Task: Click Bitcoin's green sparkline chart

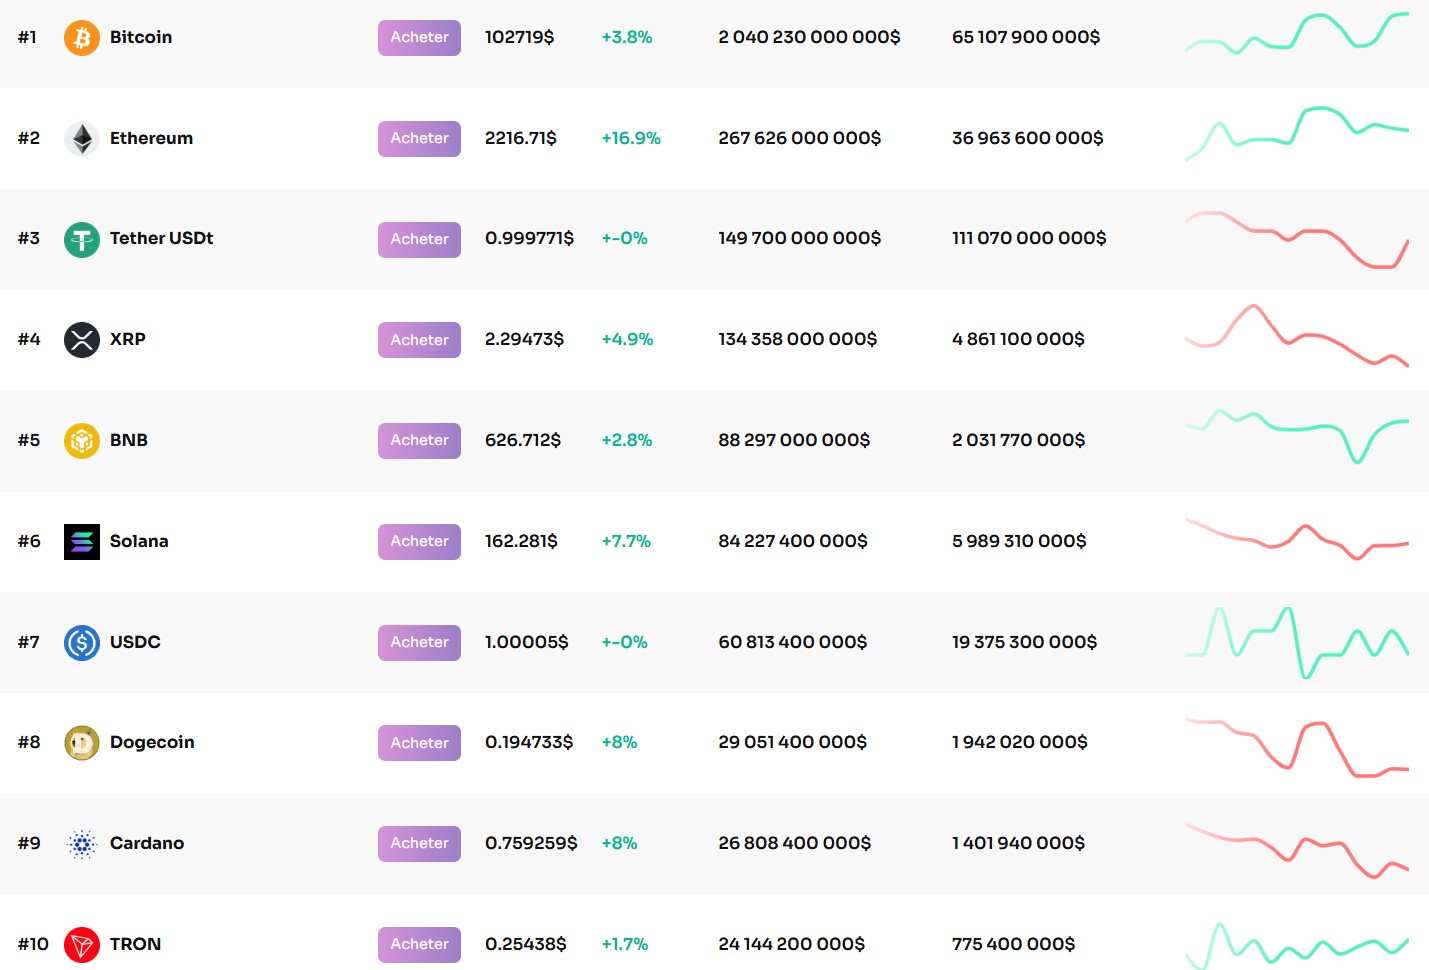Action: pos(1300,37)
